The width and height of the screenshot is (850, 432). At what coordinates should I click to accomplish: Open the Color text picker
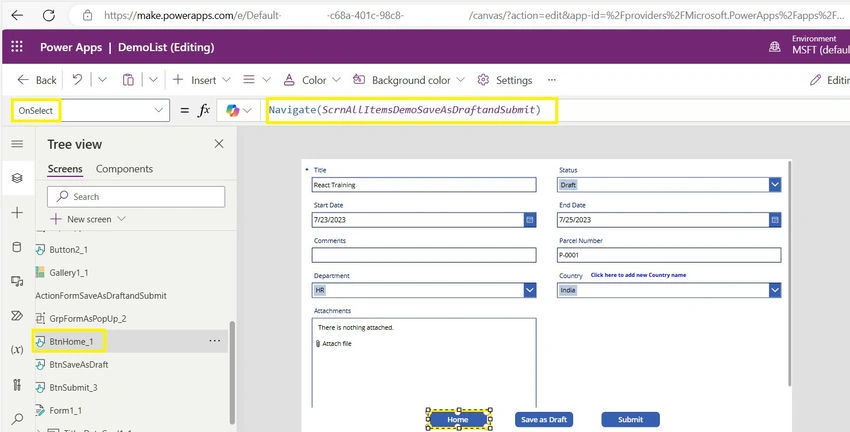(312, 80)
